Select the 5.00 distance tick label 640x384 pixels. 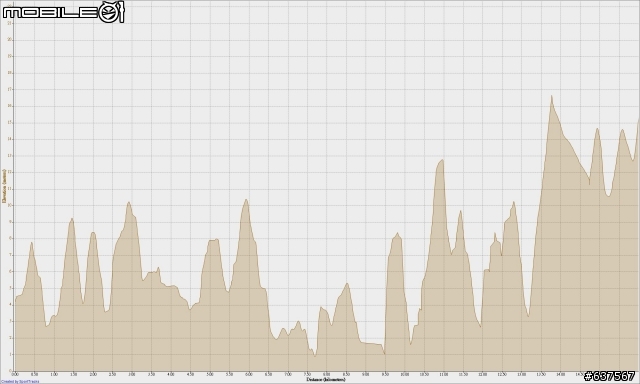(210, 374)
